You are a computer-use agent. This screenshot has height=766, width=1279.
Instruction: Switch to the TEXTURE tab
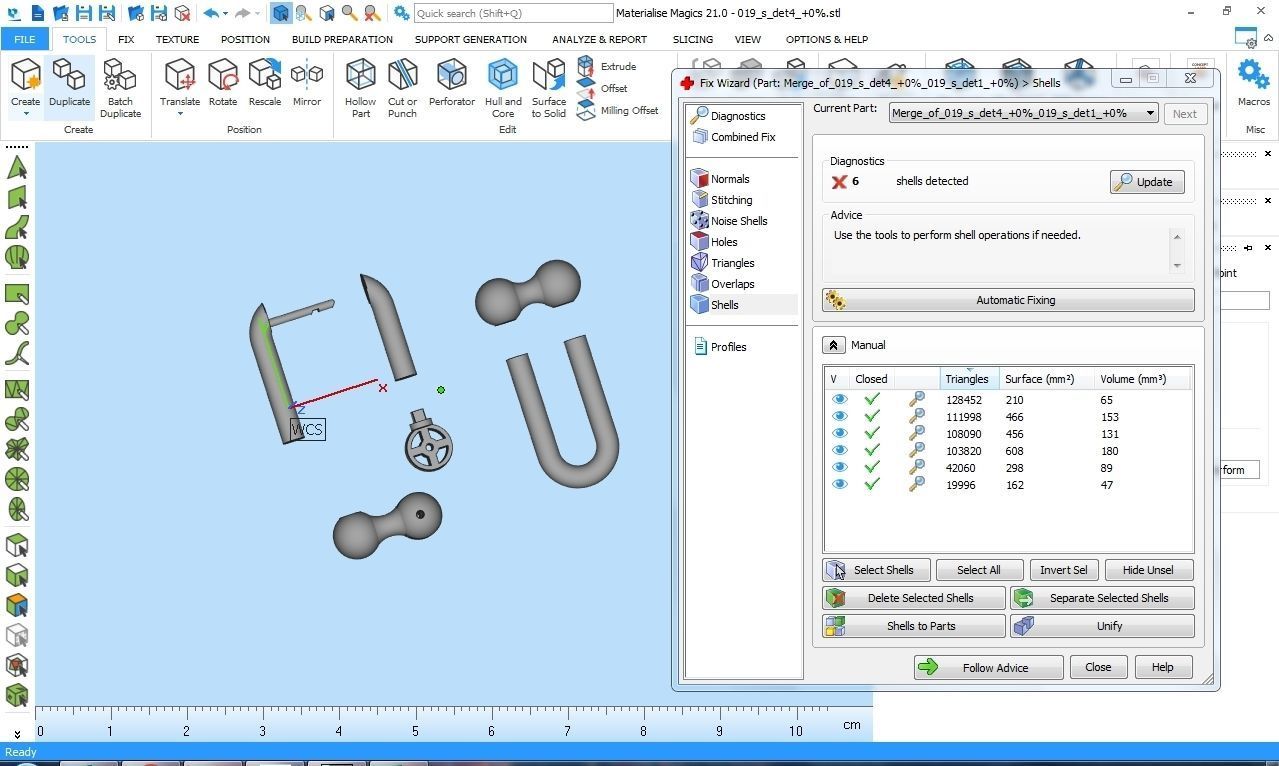[177, 39]
